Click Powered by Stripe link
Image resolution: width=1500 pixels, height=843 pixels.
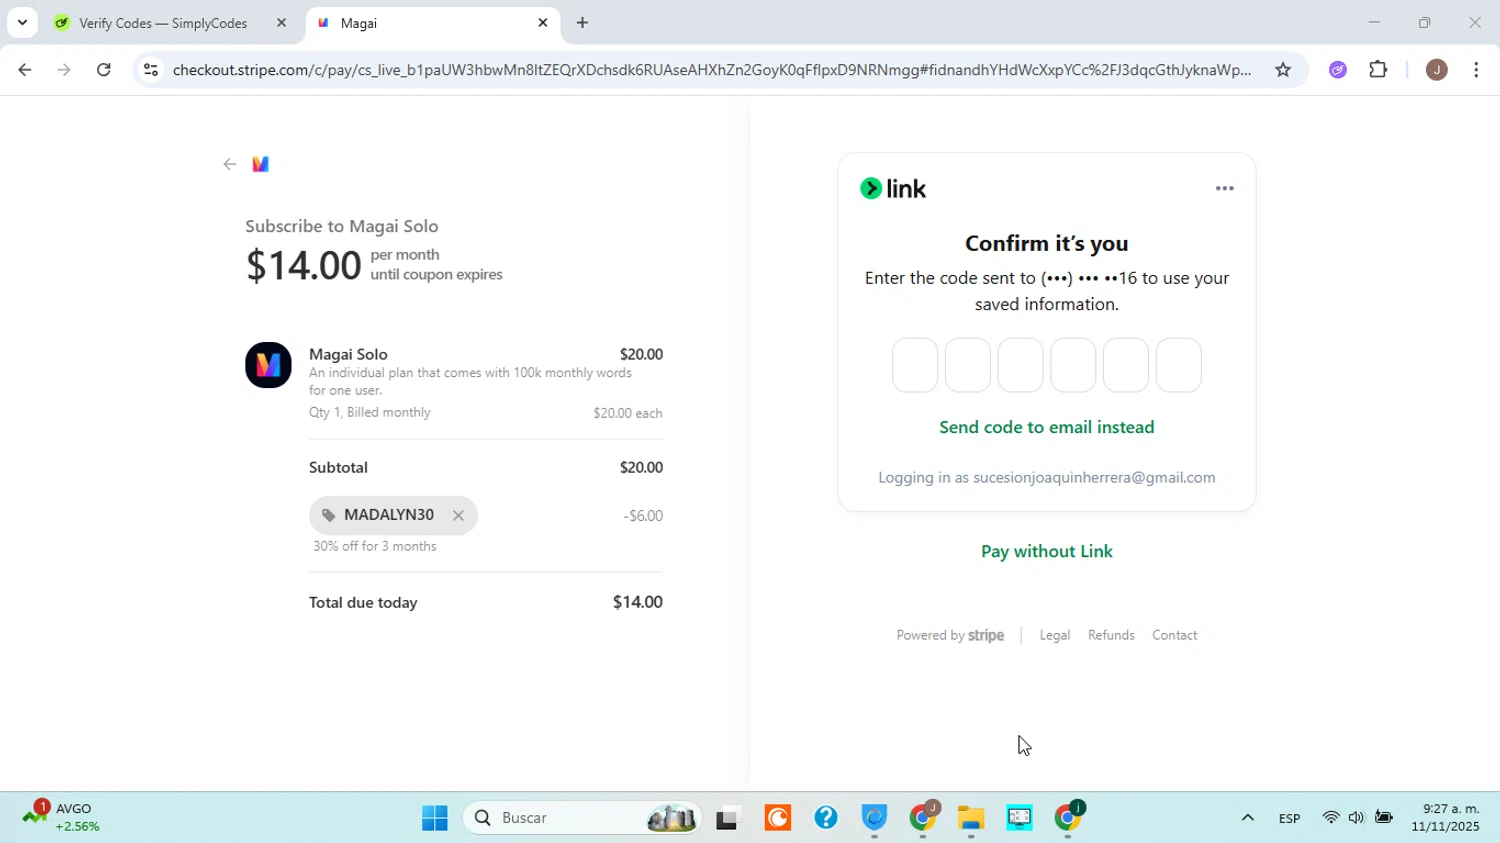point(950,636)
